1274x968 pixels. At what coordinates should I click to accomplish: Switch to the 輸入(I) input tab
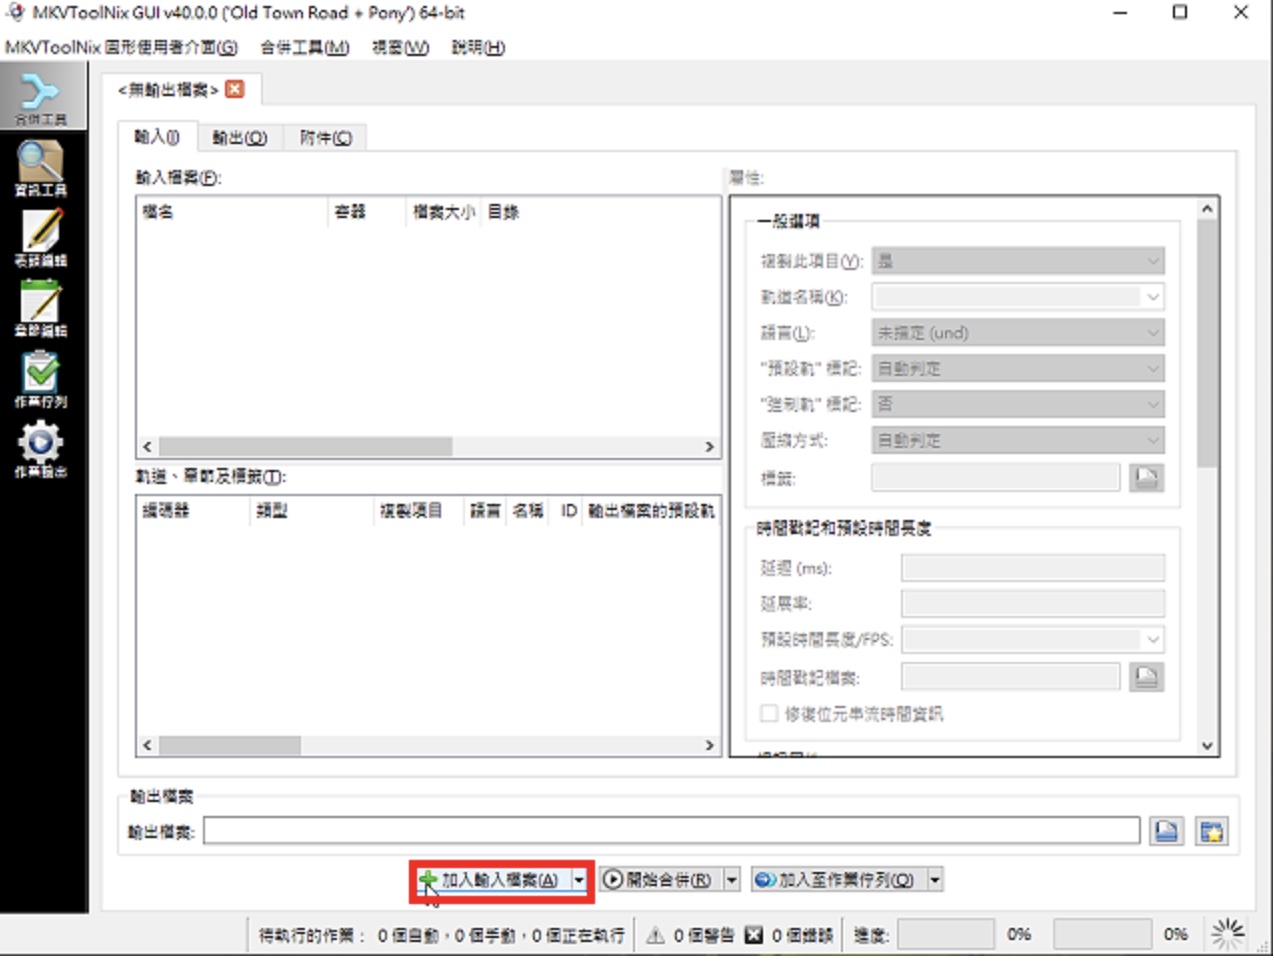pos(157,137)
